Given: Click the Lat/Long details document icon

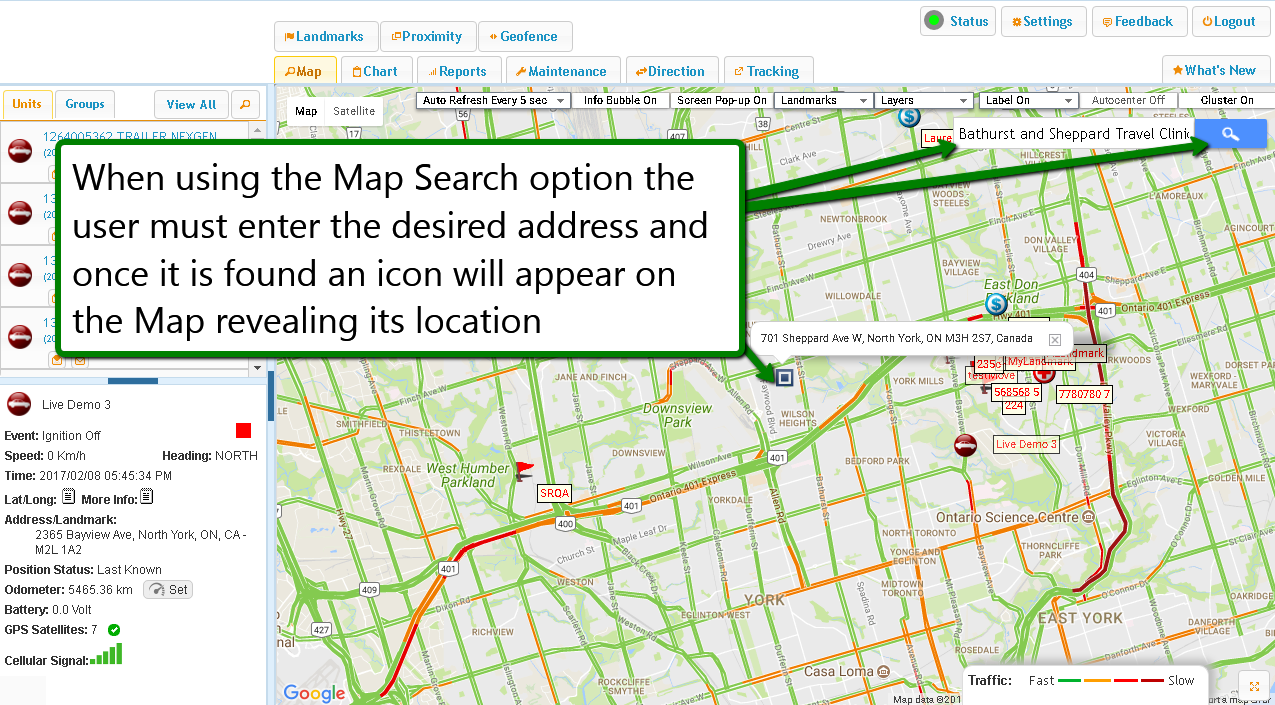Looking at the screenshot, I should point(68,497).
